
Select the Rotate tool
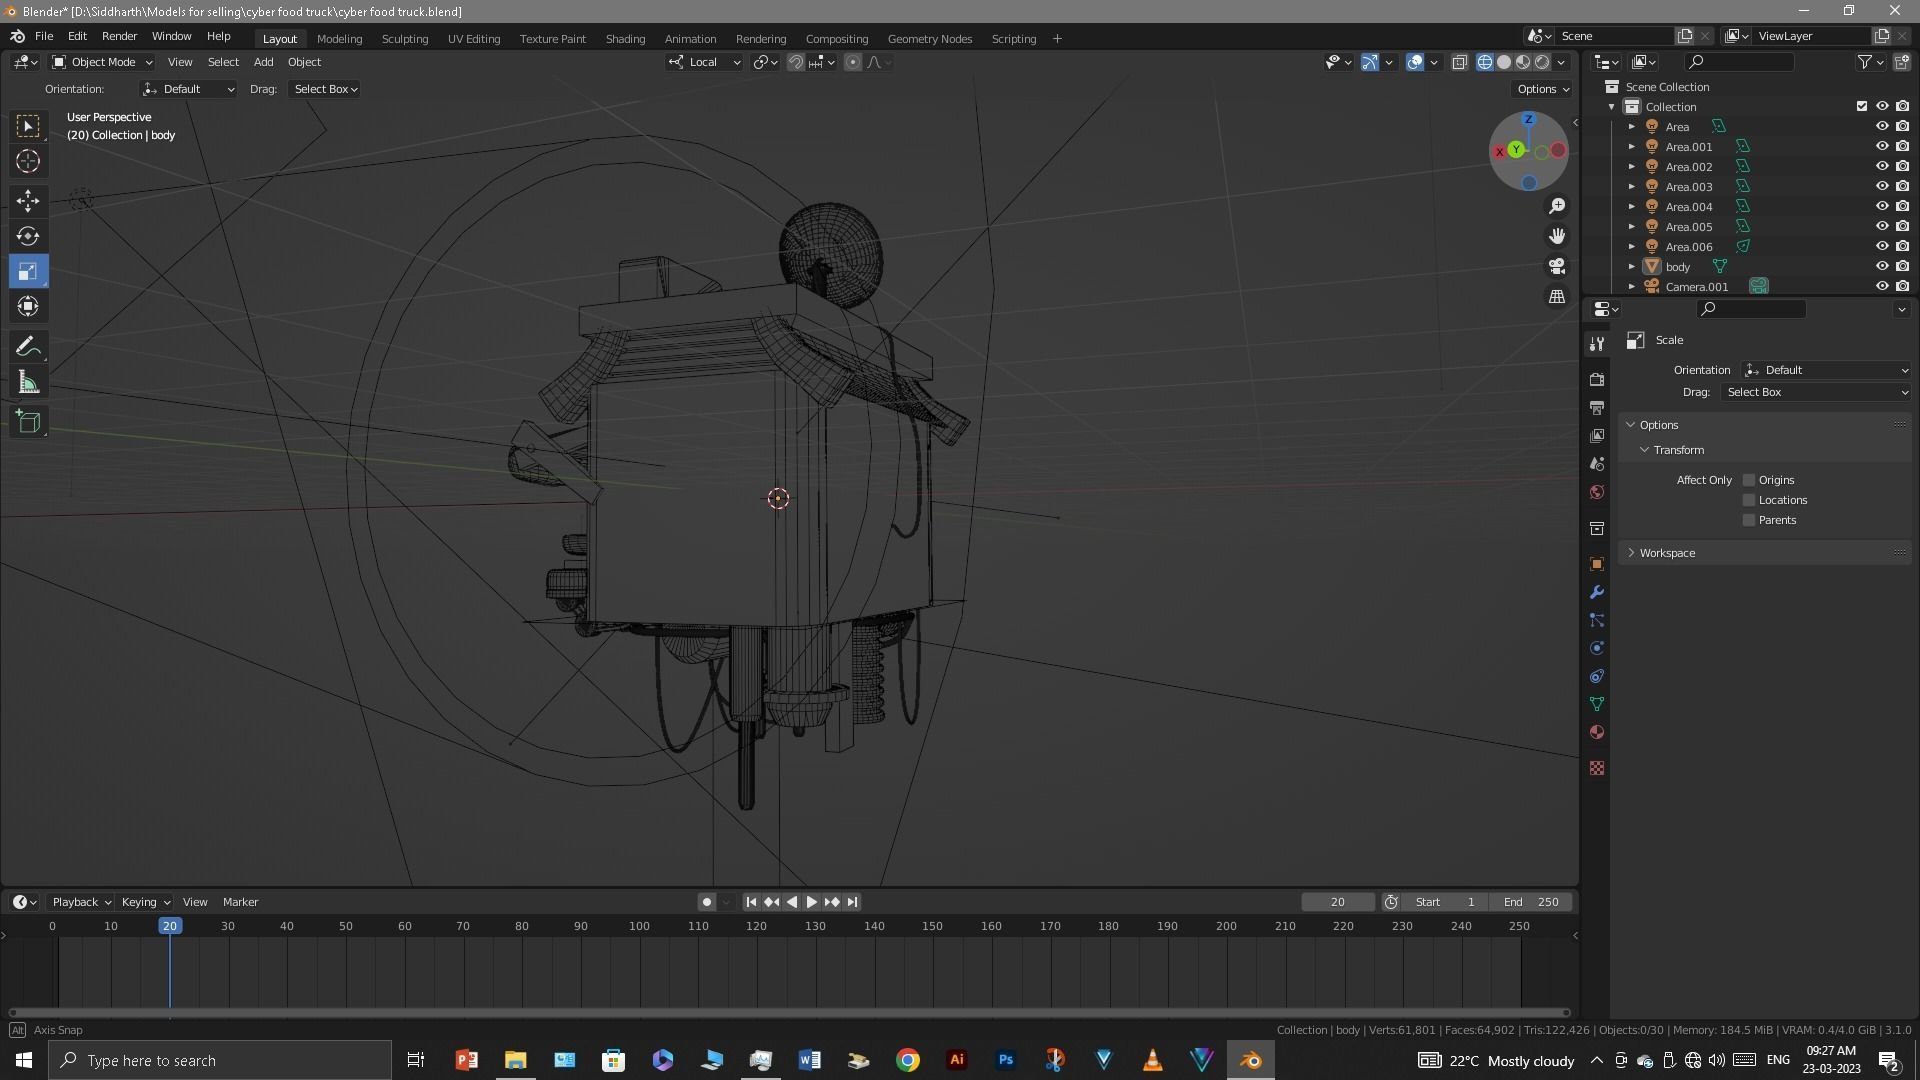(x=28, y=236)
